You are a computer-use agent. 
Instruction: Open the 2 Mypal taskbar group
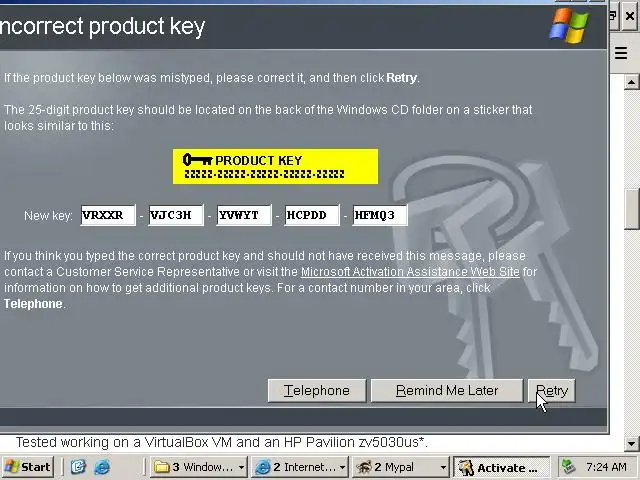[400, 467]
